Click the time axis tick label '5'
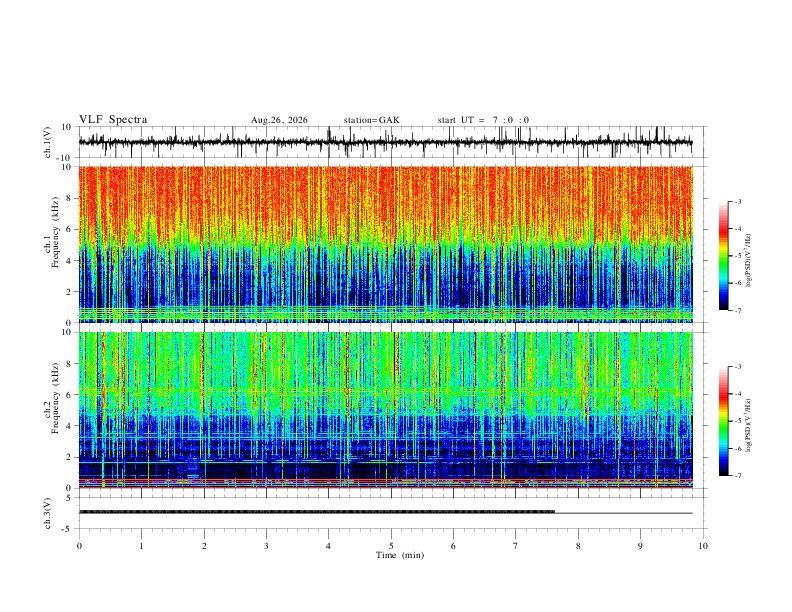The image size is (792, 612). click(391, 546)
